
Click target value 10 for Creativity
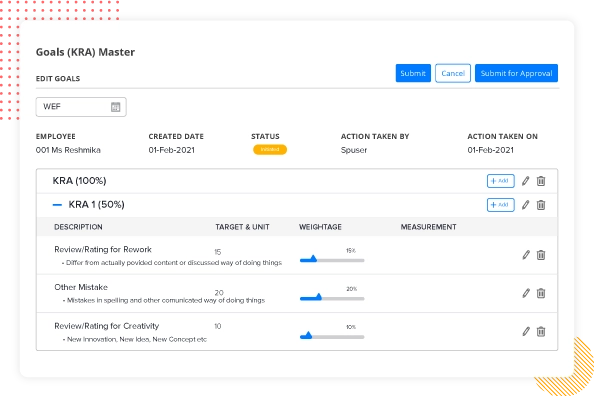click(x=217, y=326)
